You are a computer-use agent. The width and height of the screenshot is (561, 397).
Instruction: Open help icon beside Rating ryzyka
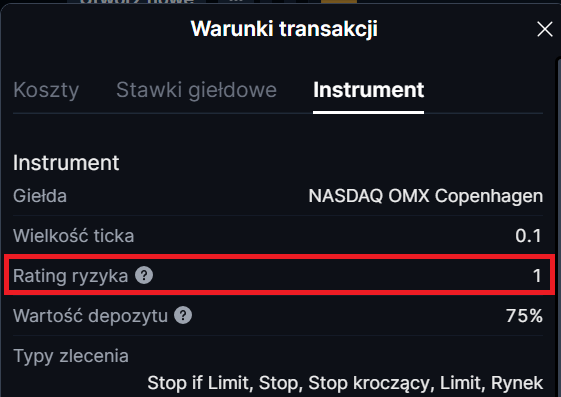(144, 275)
